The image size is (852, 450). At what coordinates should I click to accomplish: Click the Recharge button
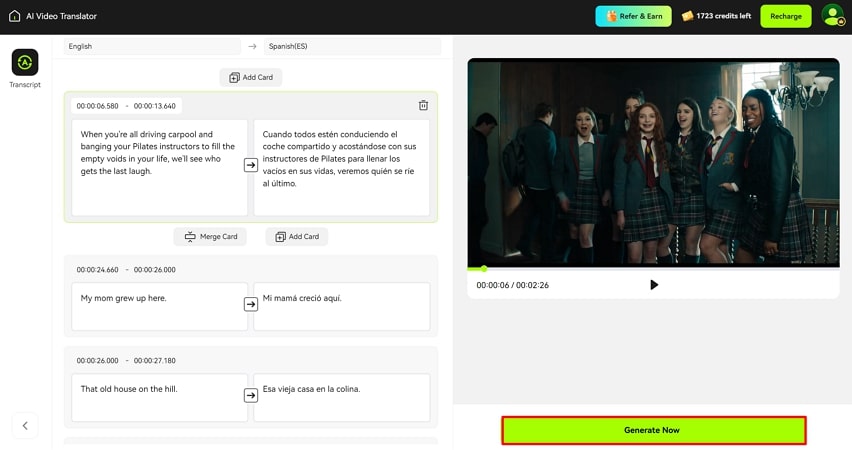coord(786,16)
